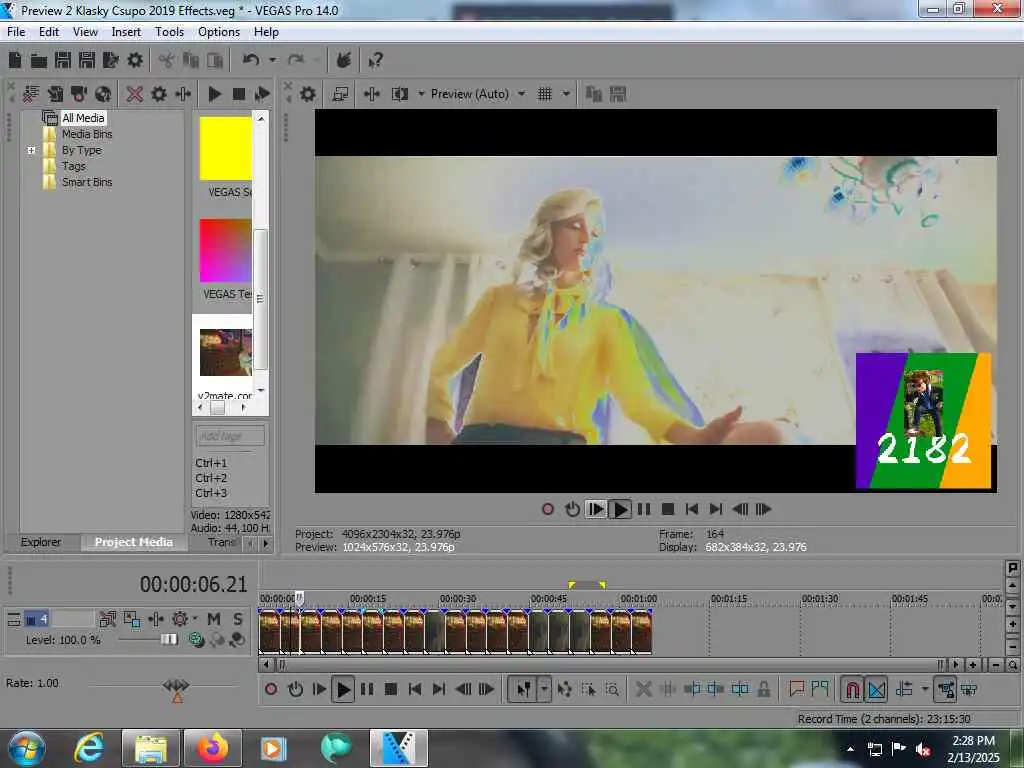
Task: Toggle Loop Playback under video preview
Action: pyautogui.click(x=572, y=509)
